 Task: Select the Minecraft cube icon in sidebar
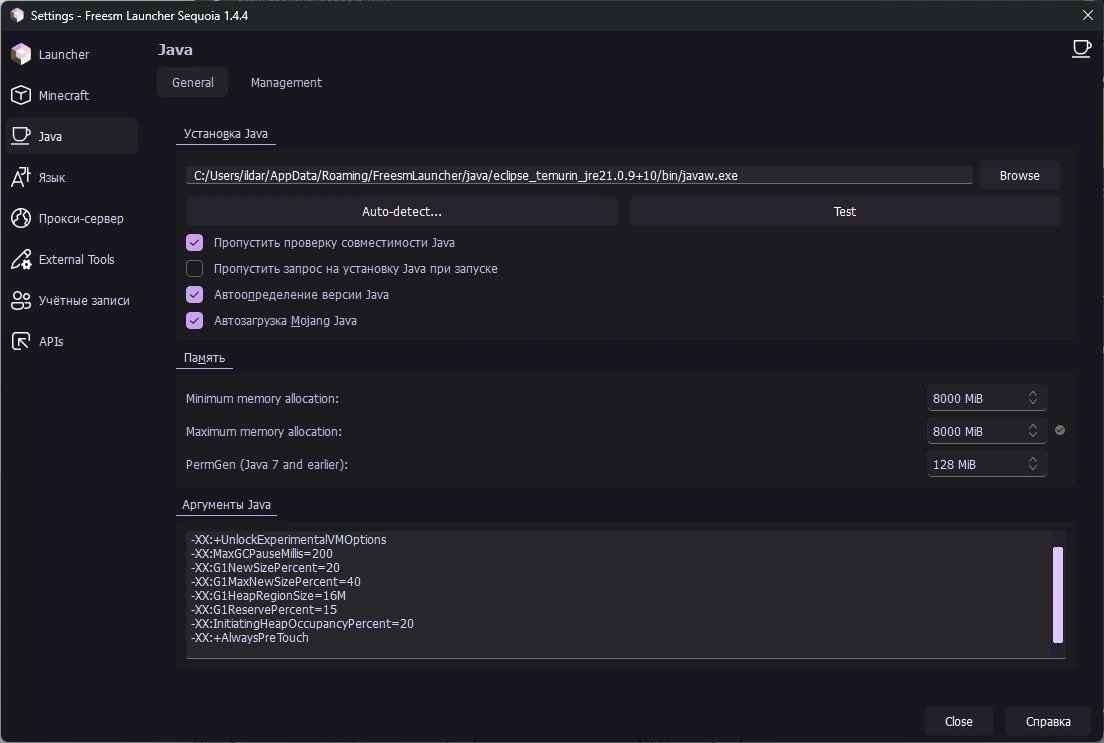tap(21, 95)
